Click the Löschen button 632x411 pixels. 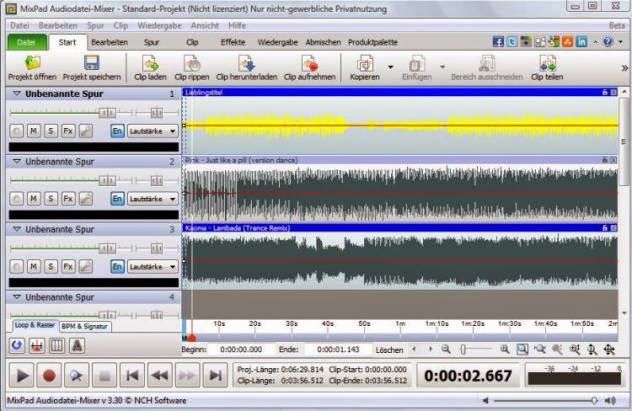click(389, 350)
